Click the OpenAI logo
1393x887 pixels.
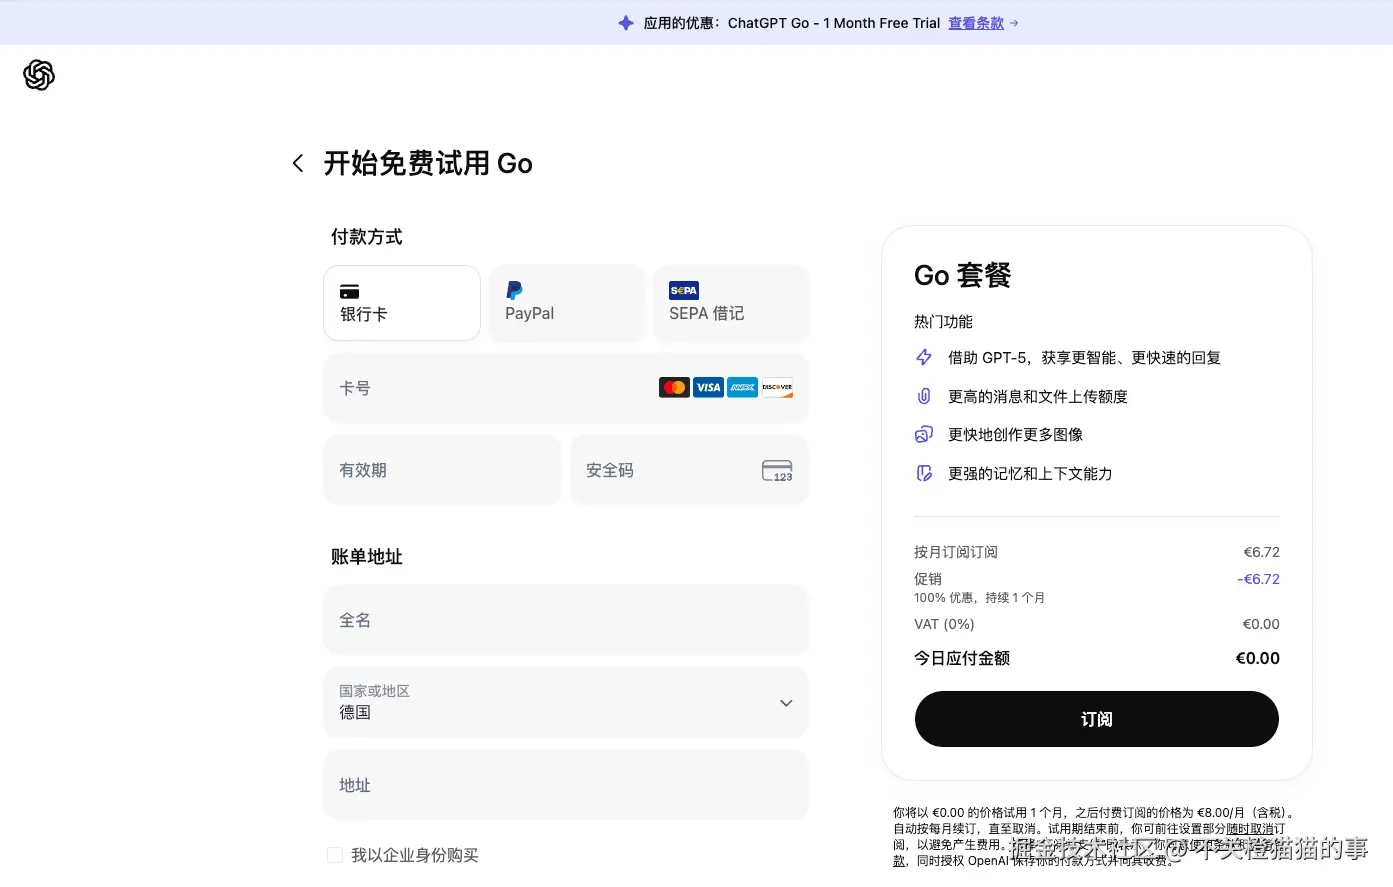pyautogui.click(x=38, y=75)
